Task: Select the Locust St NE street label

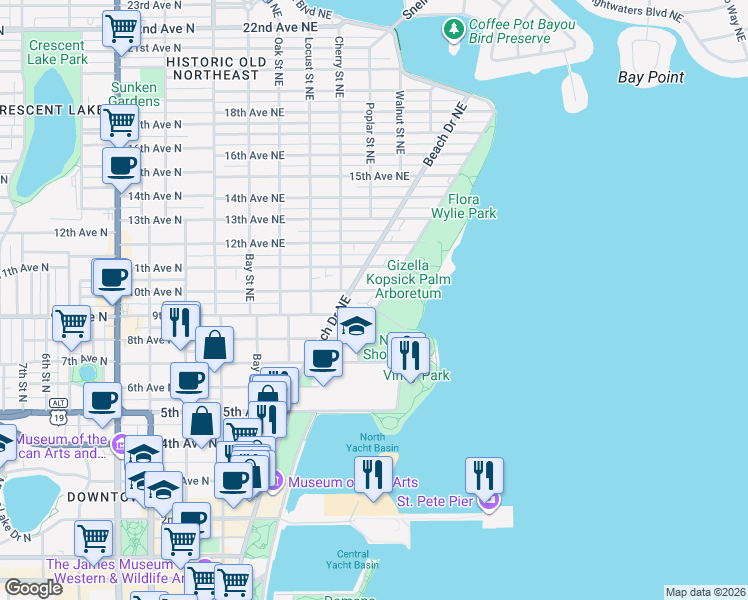Action: pyautogui.click(x=309, y=68)
